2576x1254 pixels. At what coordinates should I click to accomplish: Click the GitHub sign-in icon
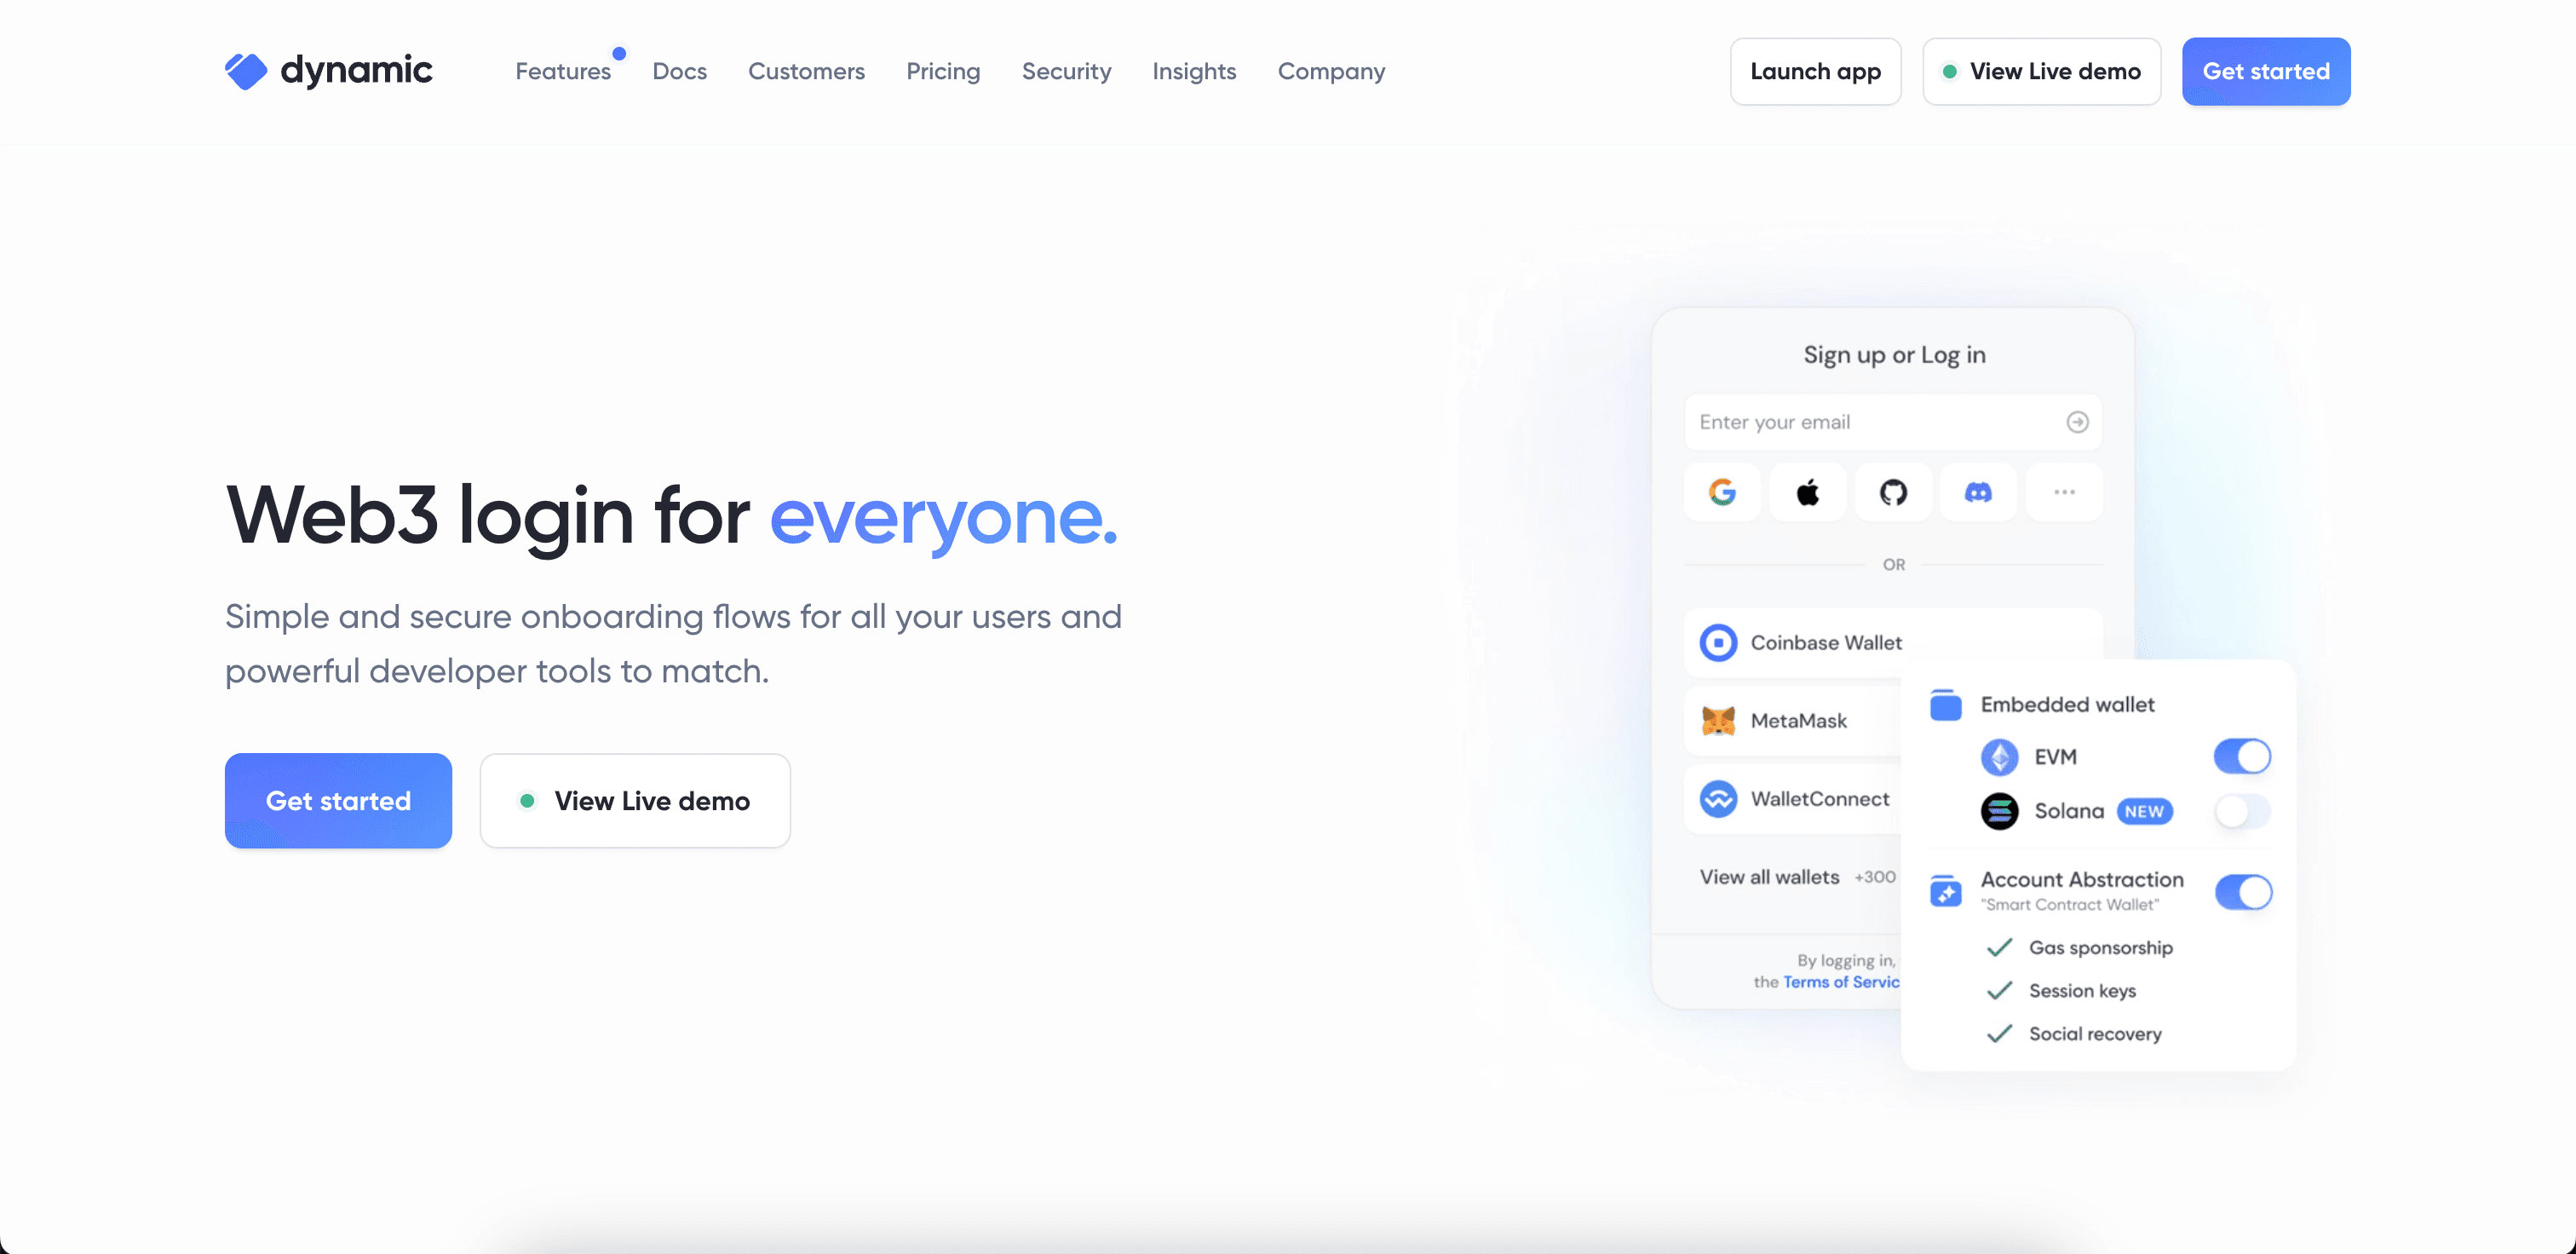click(x=1893, y=490)
